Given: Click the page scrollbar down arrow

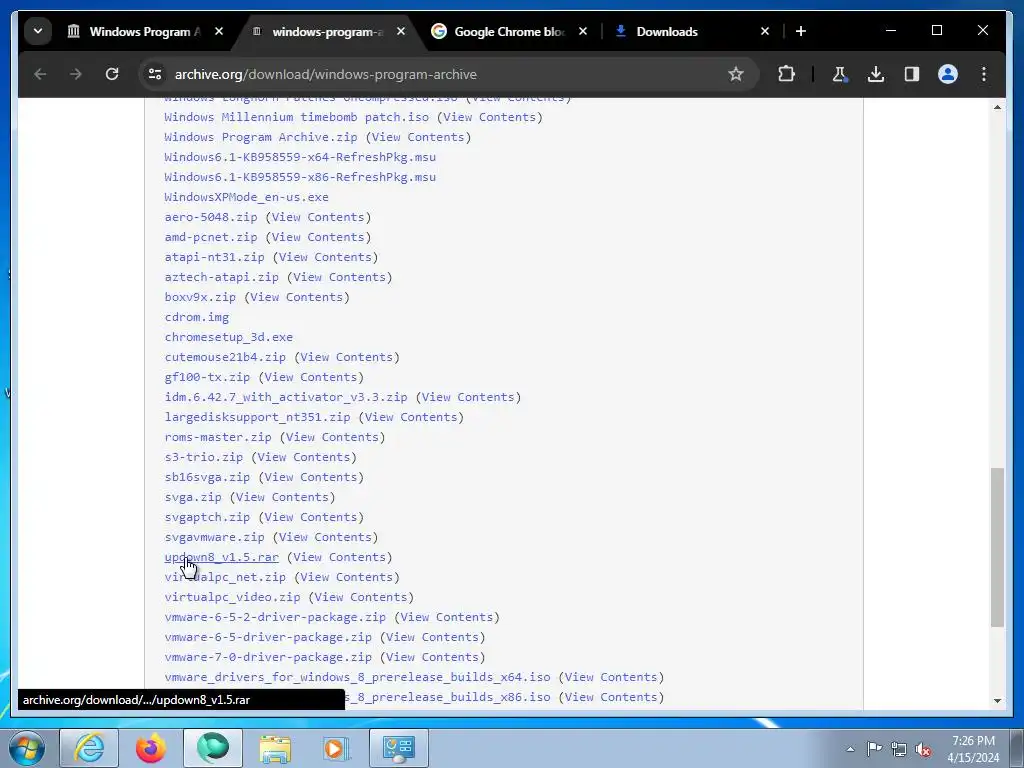Looking at the screenshot, I should 997,701.
